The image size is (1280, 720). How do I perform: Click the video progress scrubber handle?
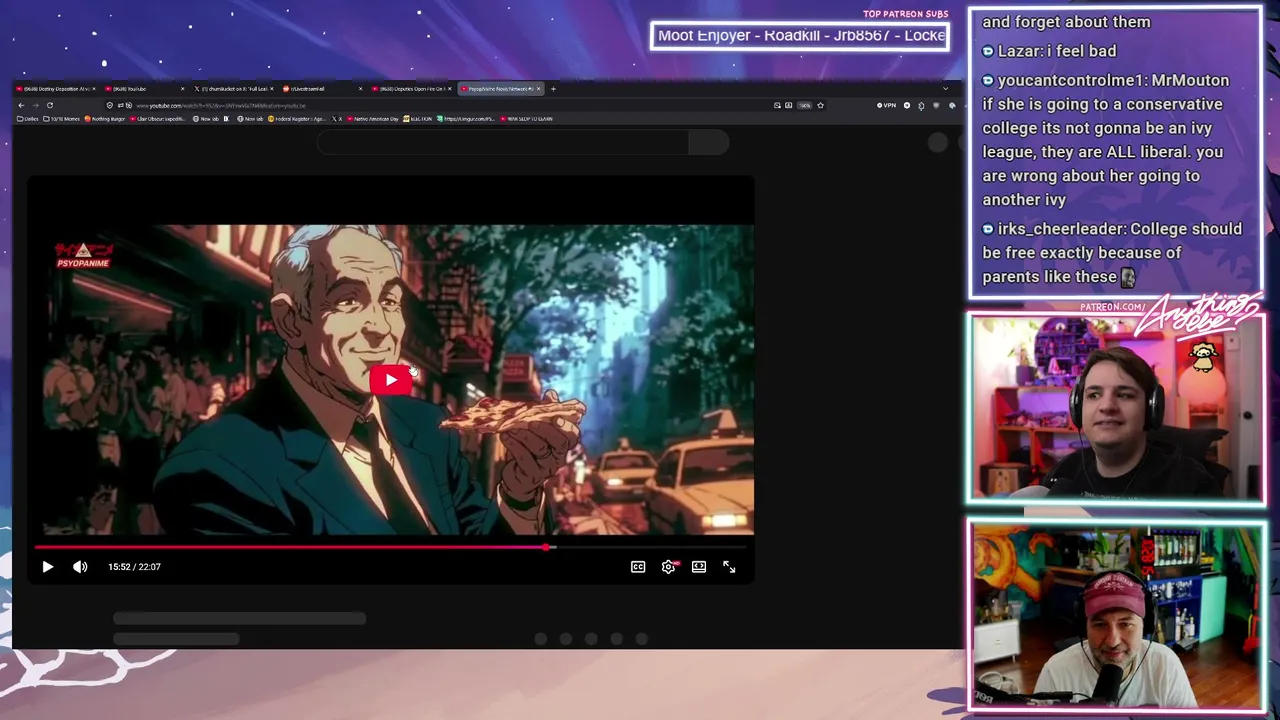coord(547,547)
